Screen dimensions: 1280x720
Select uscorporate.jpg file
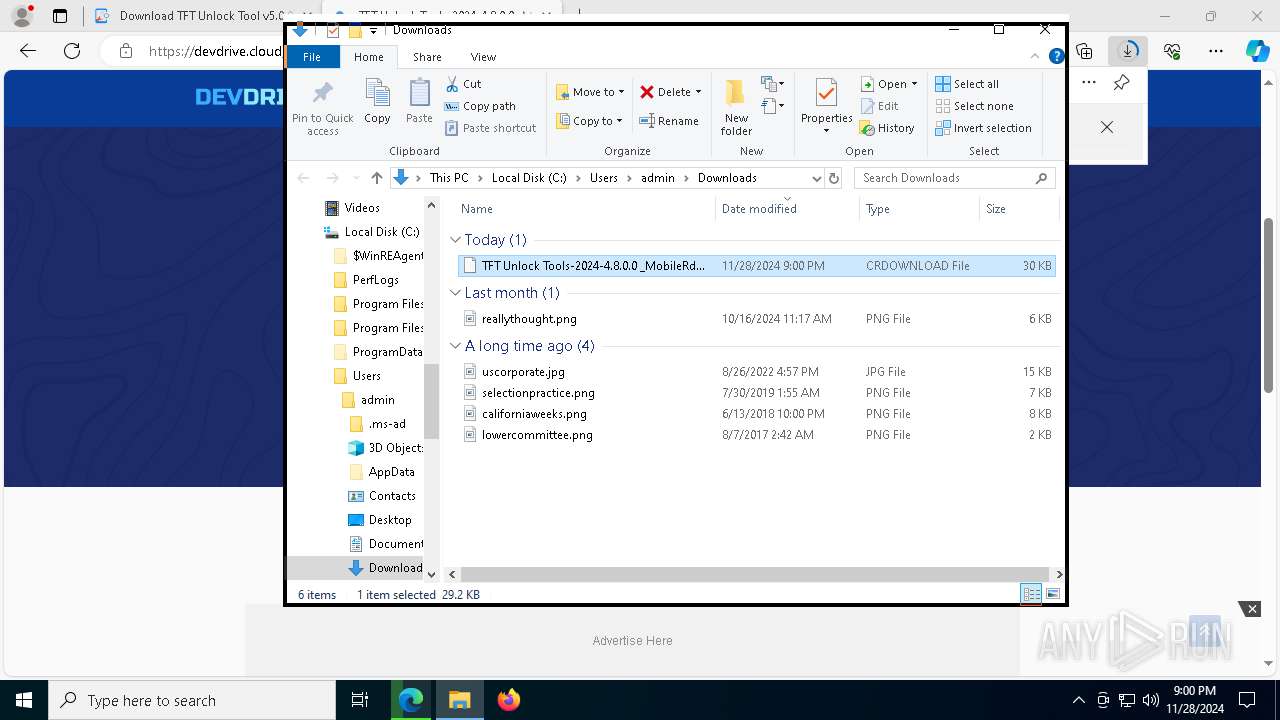pos(756,372)
